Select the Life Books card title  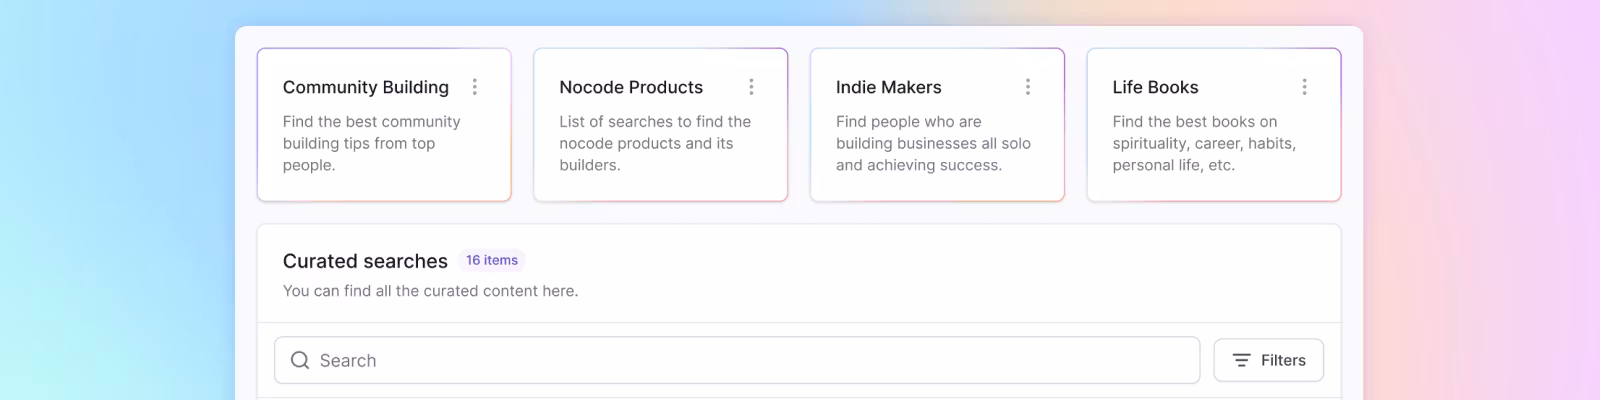click(x=1155, y=87)
